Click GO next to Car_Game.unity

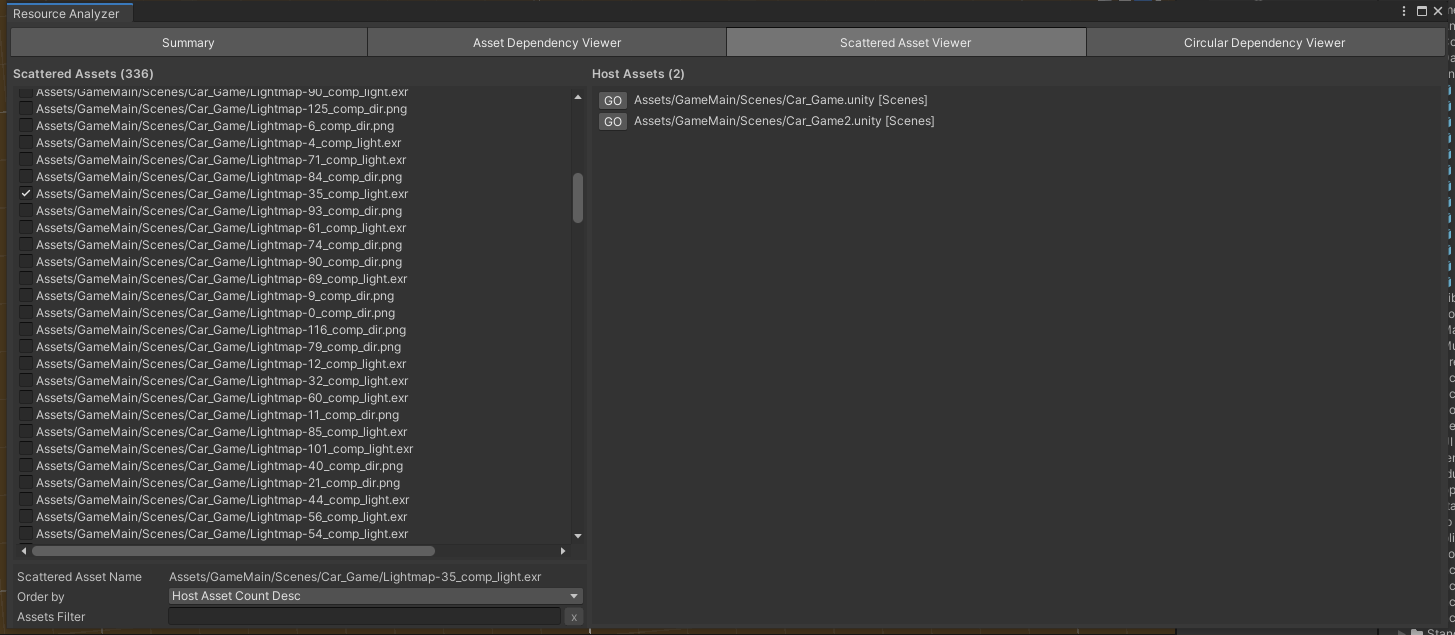click(x=612, y=100)
